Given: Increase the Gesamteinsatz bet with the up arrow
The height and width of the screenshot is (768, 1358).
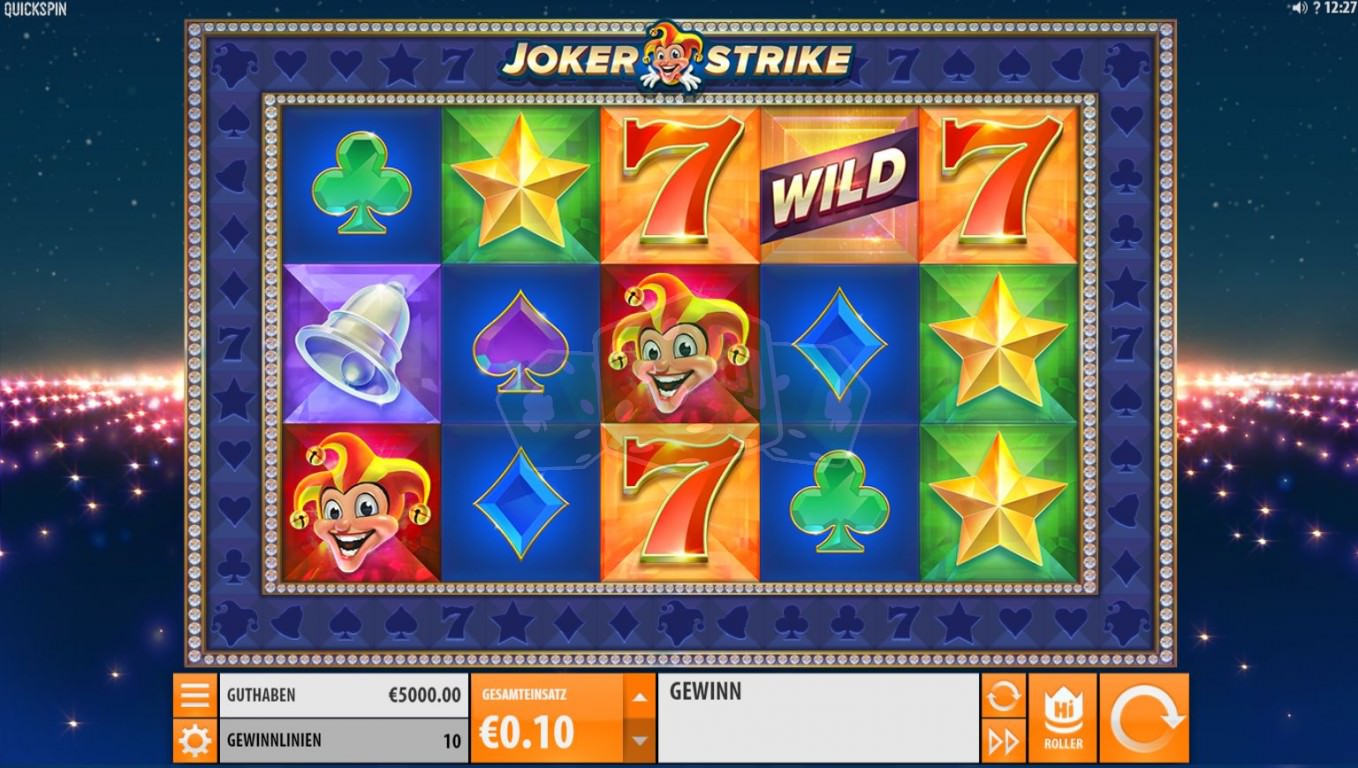Looking at the screenshot, I should click(640, 695).
